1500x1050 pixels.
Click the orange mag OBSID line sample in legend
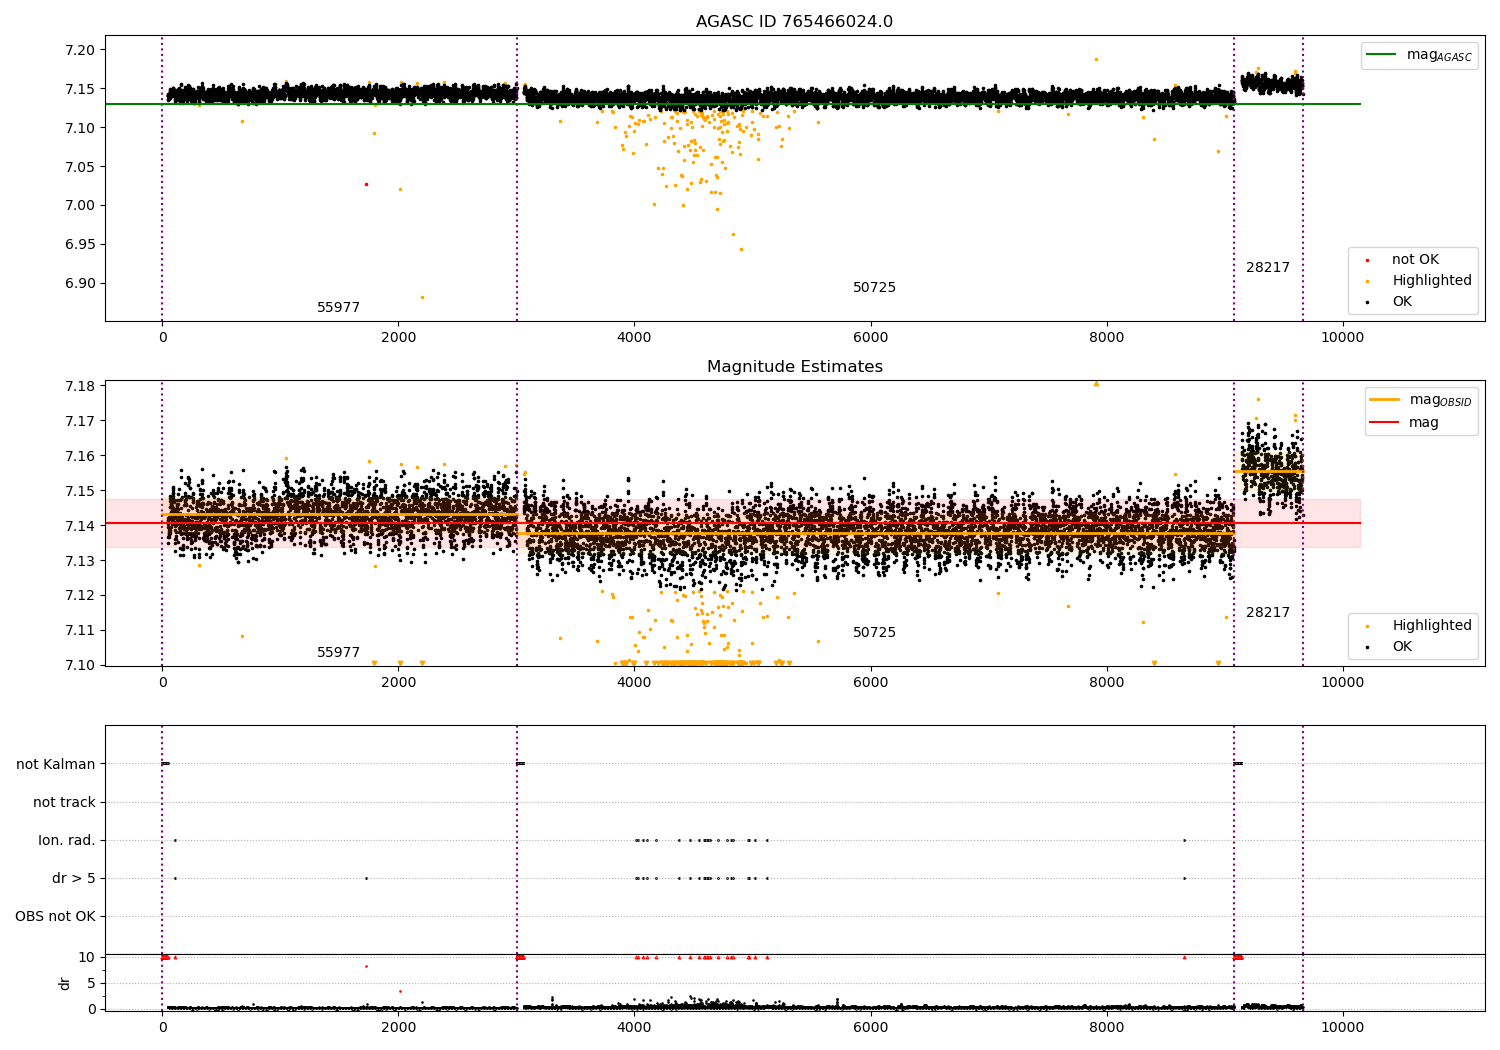tap(1384, 399)
